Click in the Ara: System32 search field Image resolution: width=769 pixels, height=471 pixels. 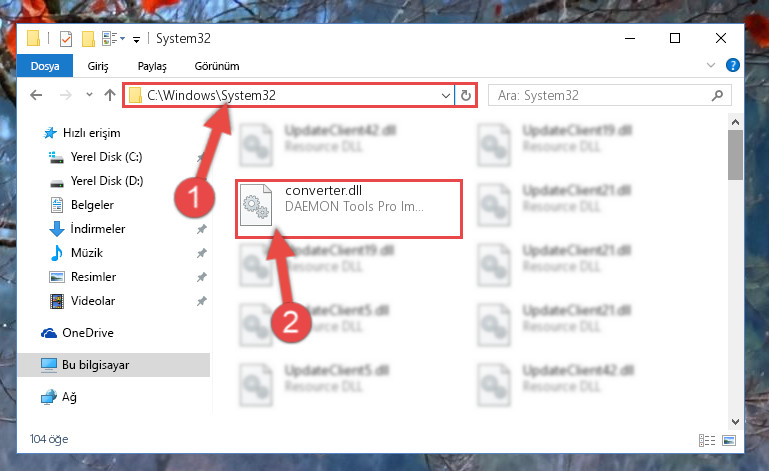[x=601, y=95]
